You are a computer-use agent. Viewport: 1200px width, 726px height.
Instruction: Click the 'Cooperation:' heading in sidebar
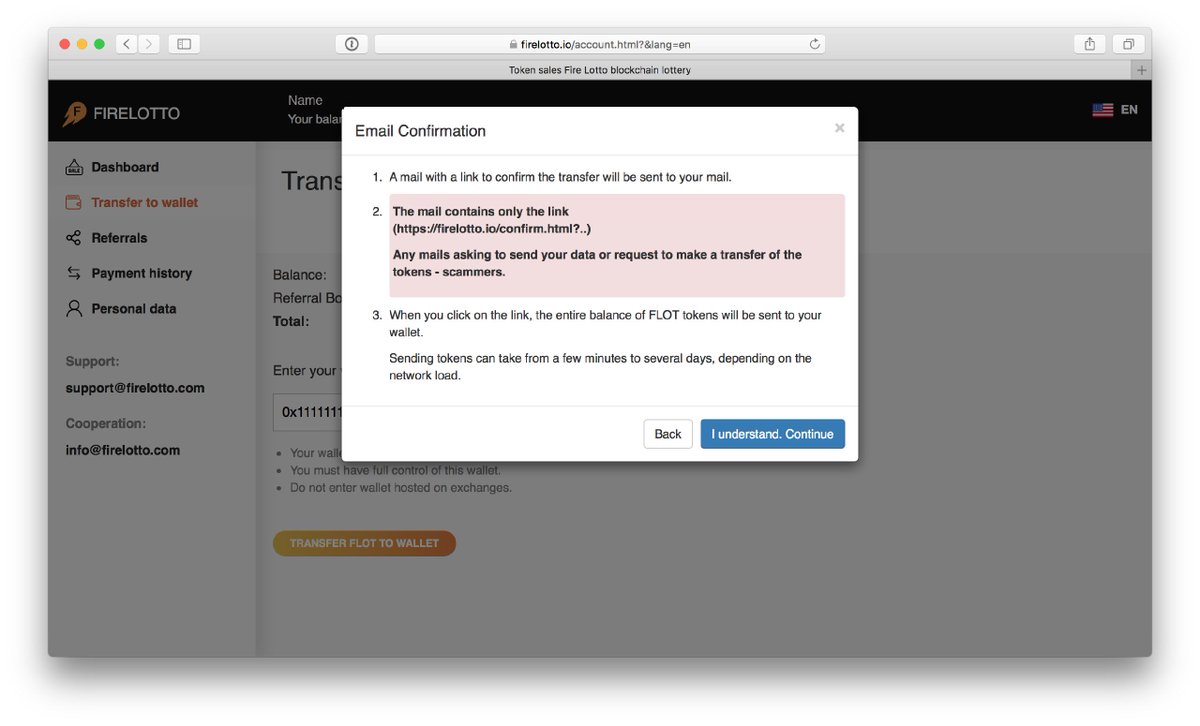point(106,423)
